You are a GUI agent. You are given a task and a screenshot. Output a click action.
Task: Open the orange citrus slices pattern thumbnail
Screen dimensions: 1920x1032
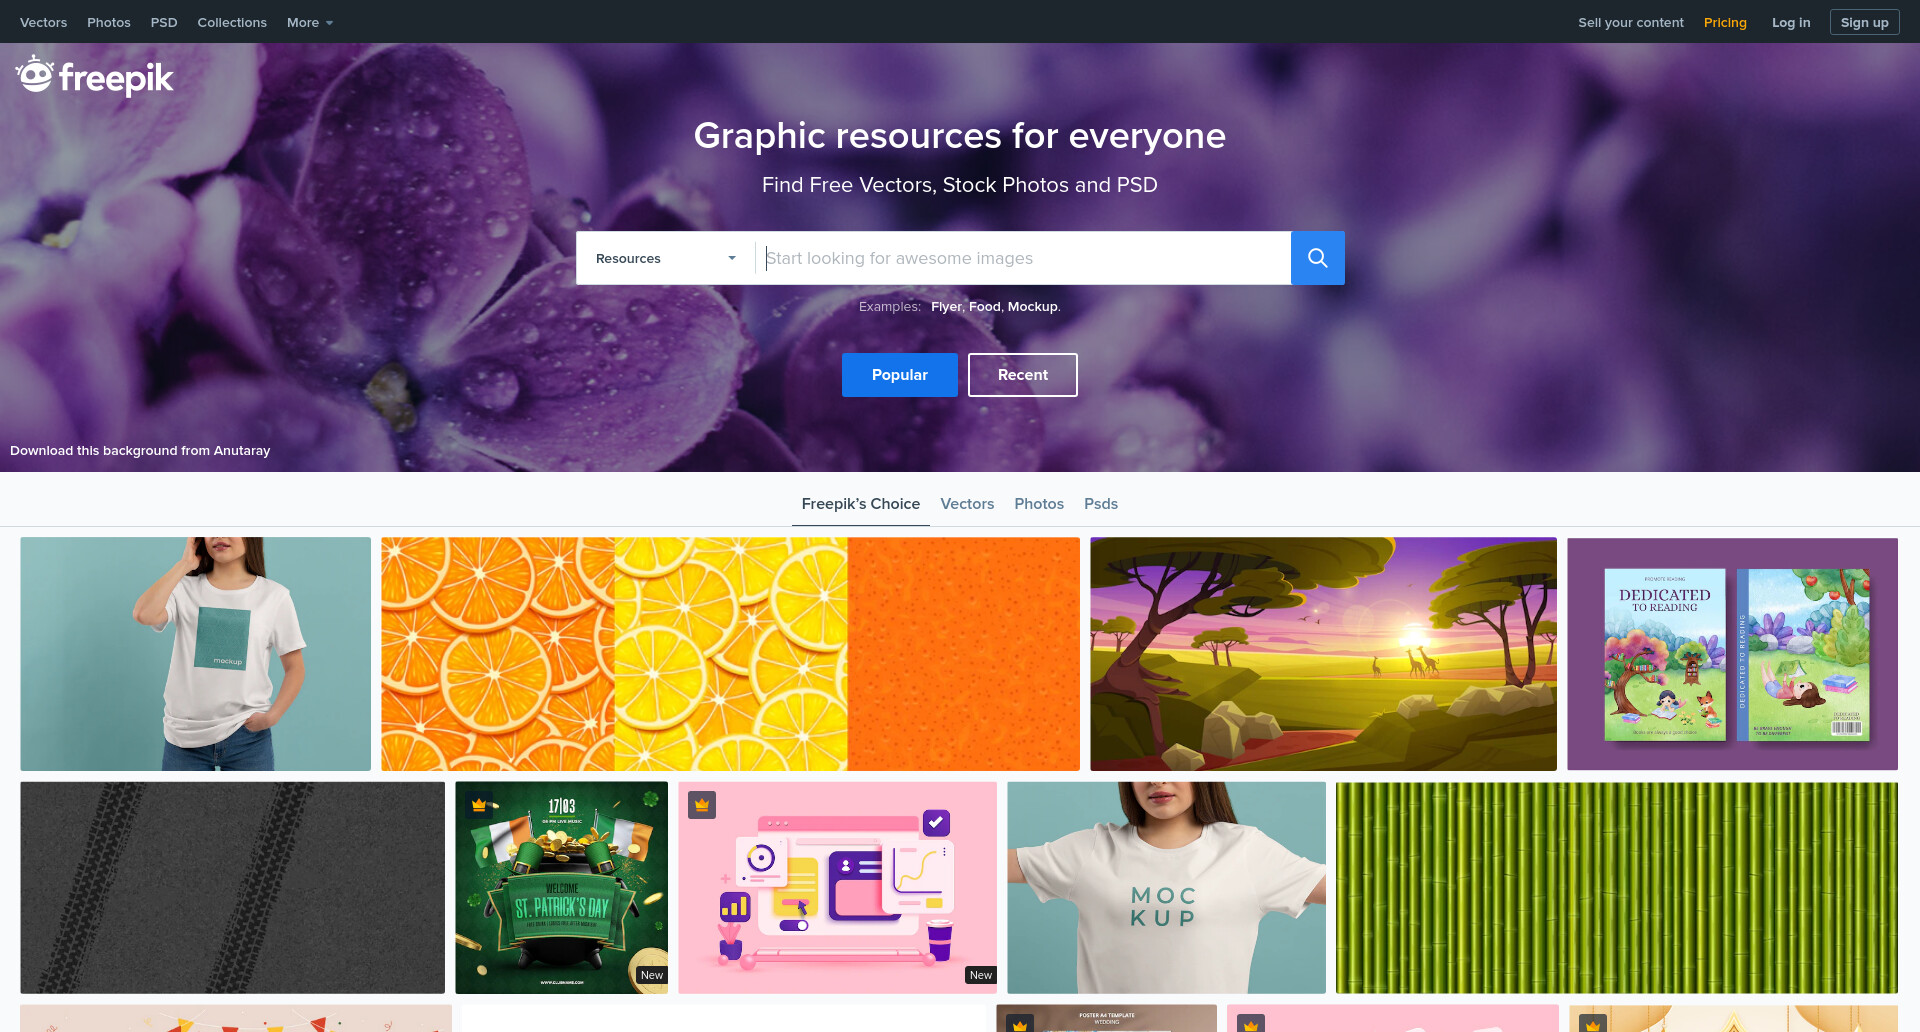[x=730, y=654]
